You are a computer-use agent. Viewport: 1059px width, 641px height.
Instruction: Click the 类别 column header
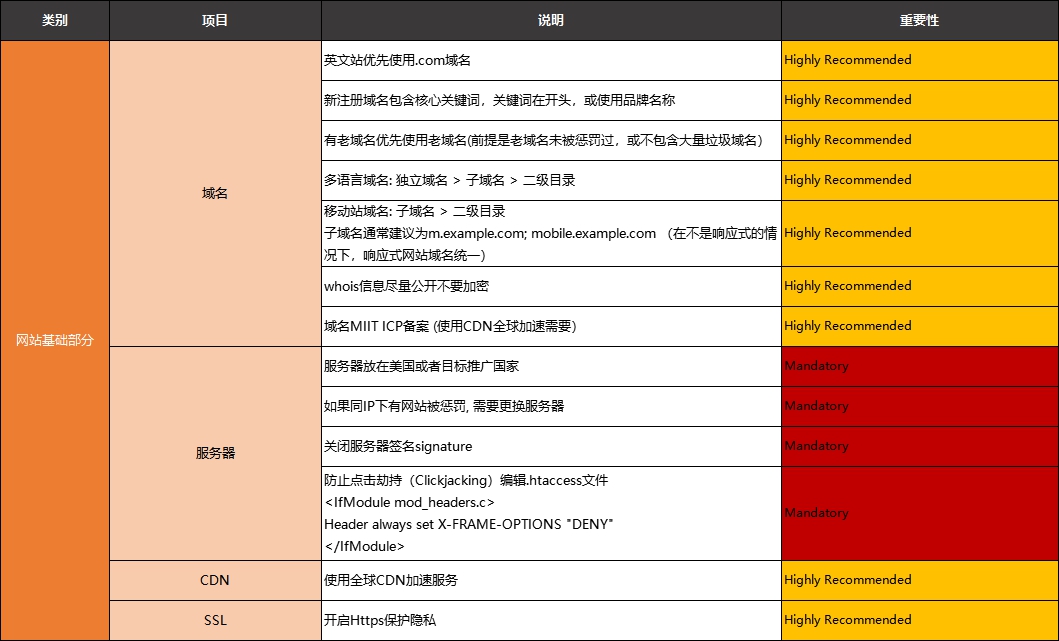click(x=55, y=20)
